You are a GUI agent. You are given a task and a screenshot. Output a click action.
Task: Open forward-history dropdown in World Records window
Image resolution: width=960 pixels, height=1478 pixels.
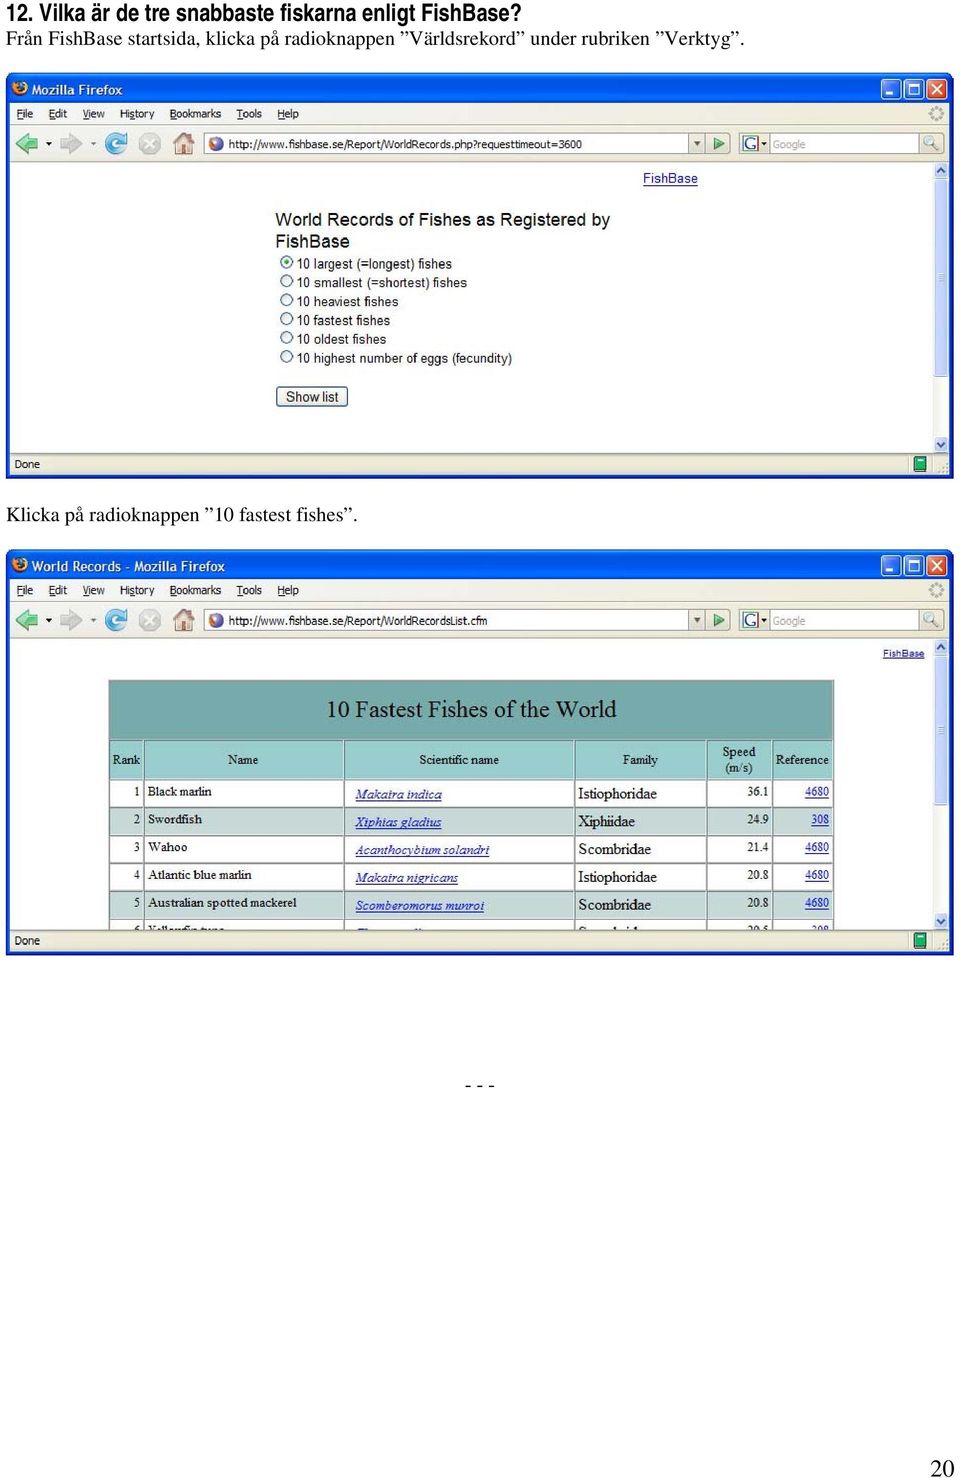(x=93, y=621)
